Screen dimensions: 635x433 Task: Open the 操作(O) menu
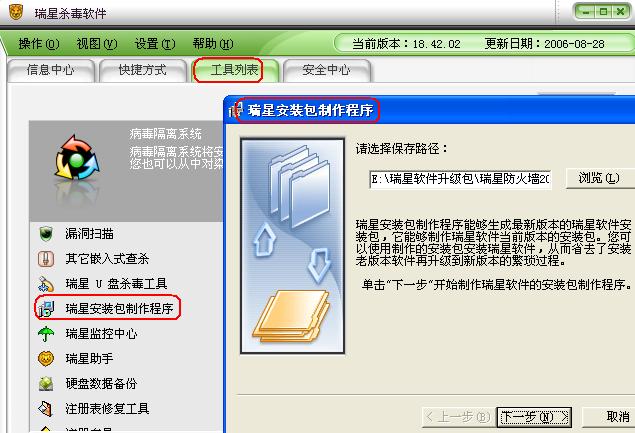(x=39, y=44)
